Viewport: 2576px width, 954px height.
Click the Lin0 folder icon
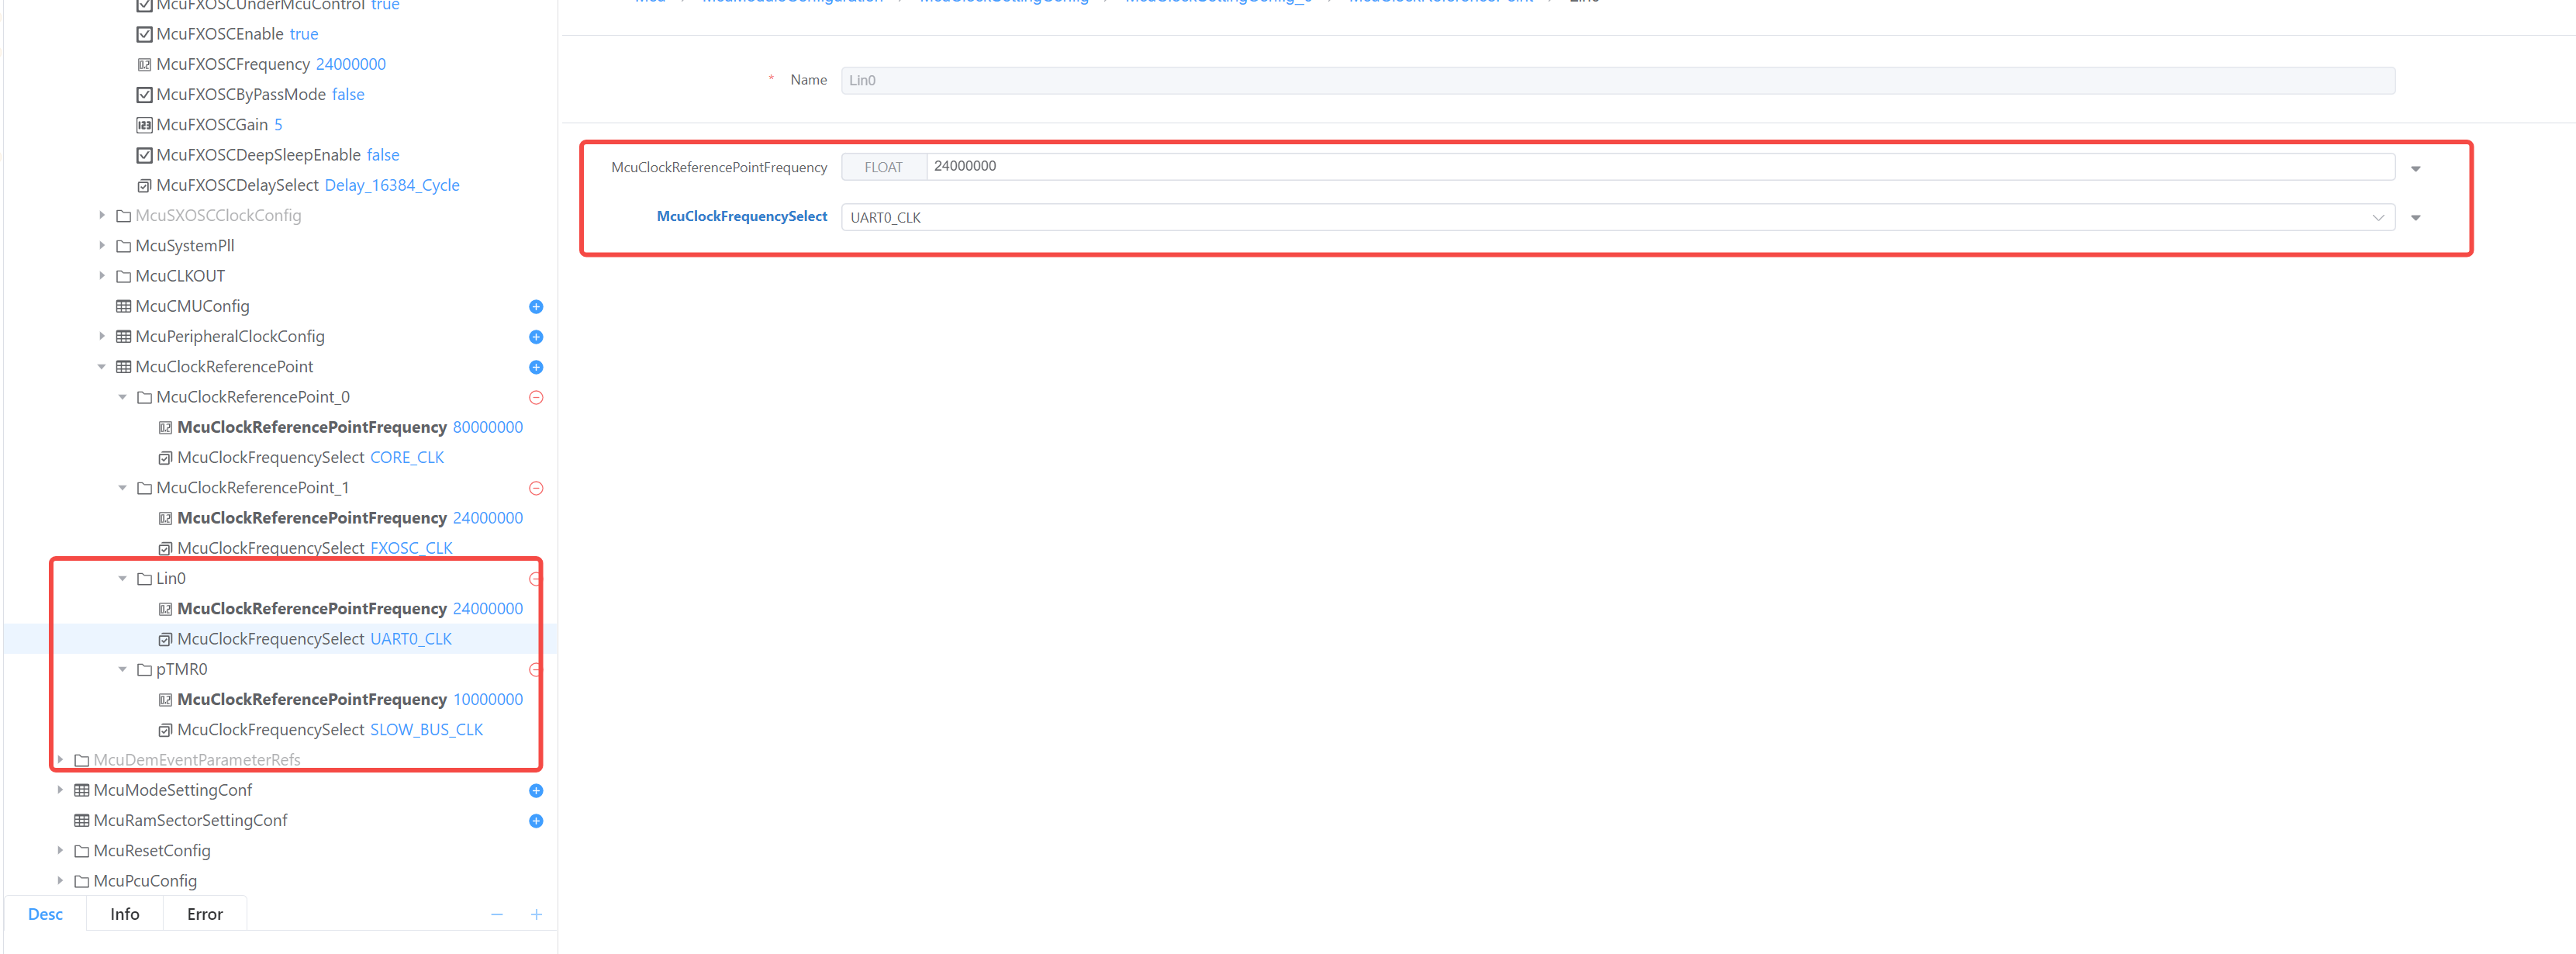144,579
